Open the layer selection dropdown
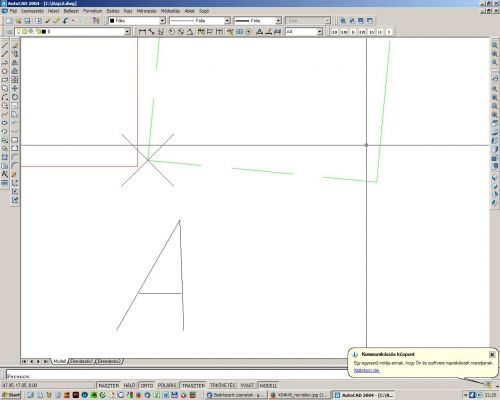Viewport: 500px width, 400px height. 73,32
